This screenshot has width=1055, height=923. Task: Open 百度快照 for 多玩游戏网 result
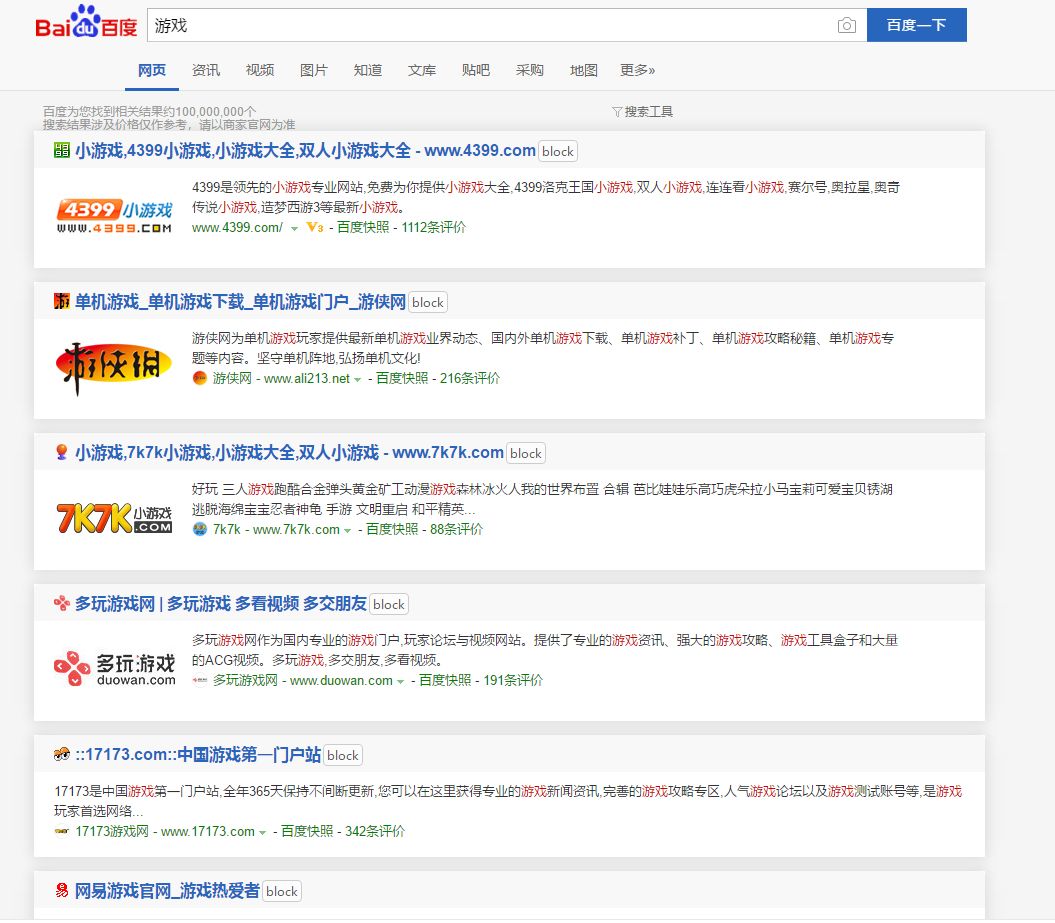(x=445, y=680)
